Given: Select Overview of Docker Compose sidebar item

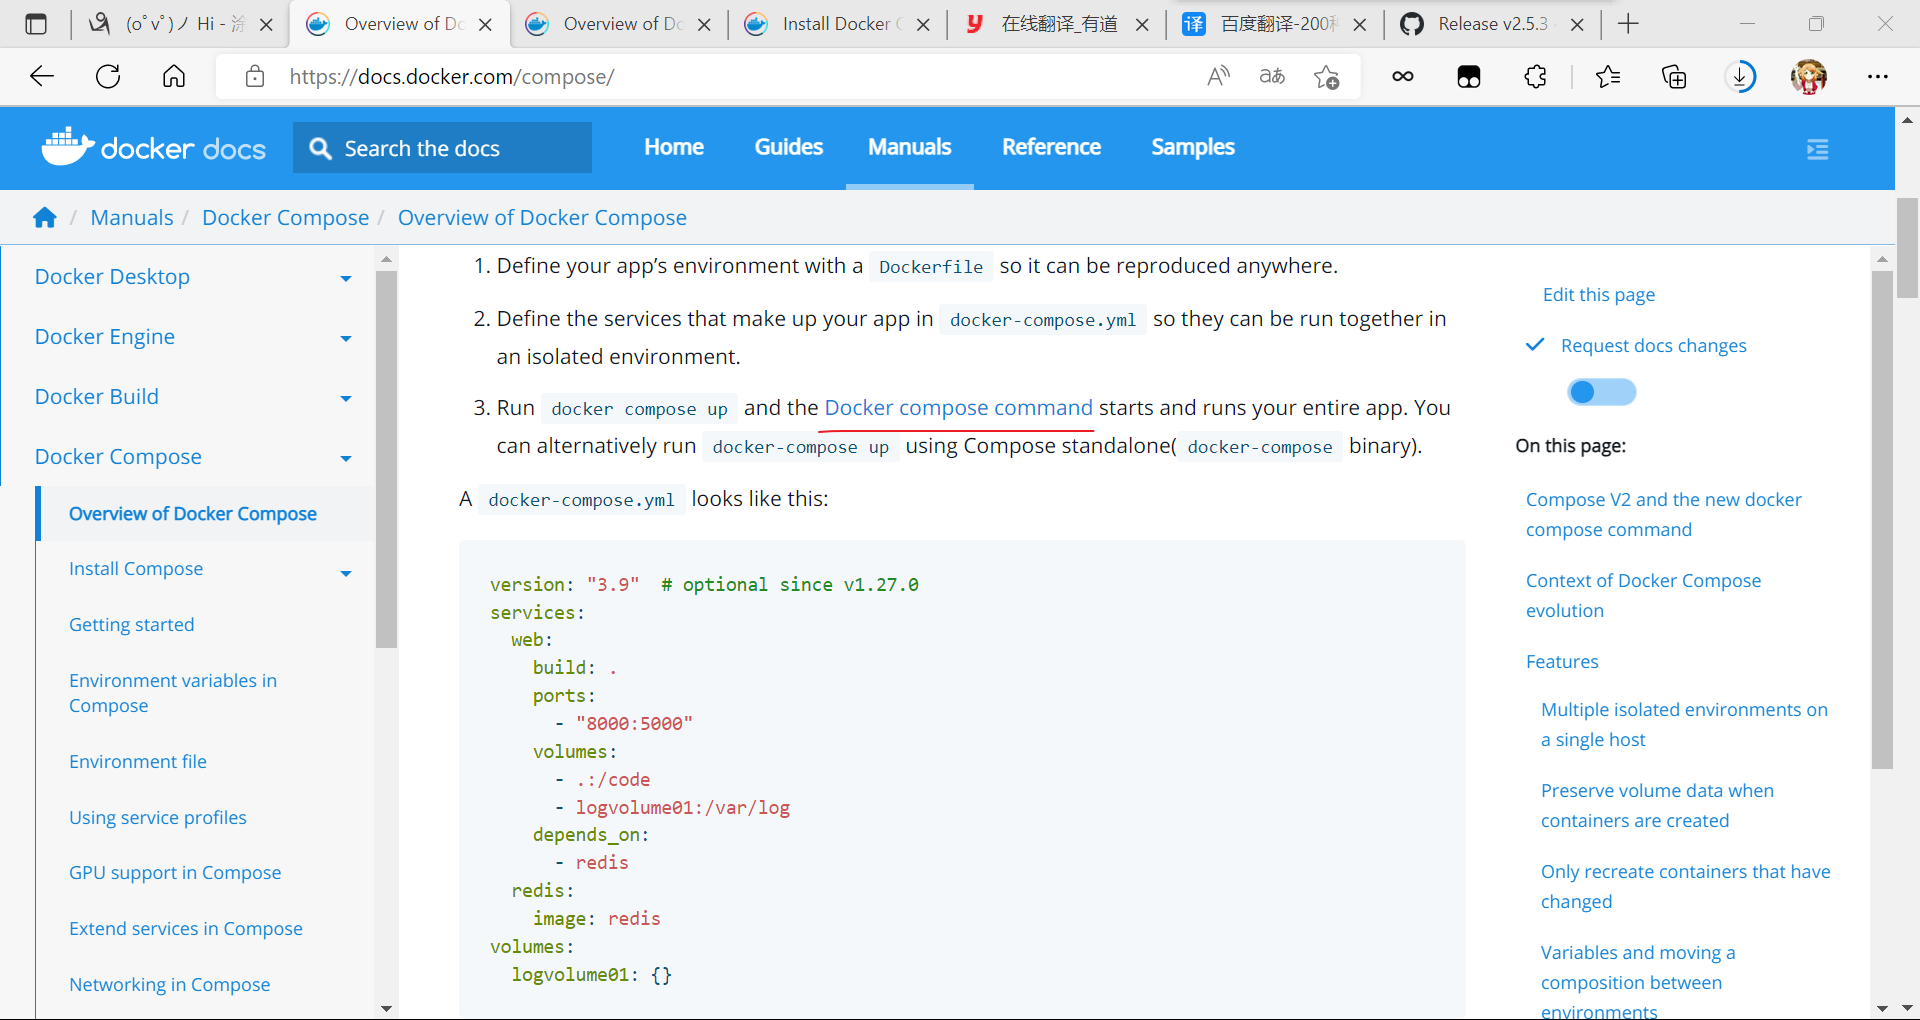Looking at the screenshot, I should 193,513.
